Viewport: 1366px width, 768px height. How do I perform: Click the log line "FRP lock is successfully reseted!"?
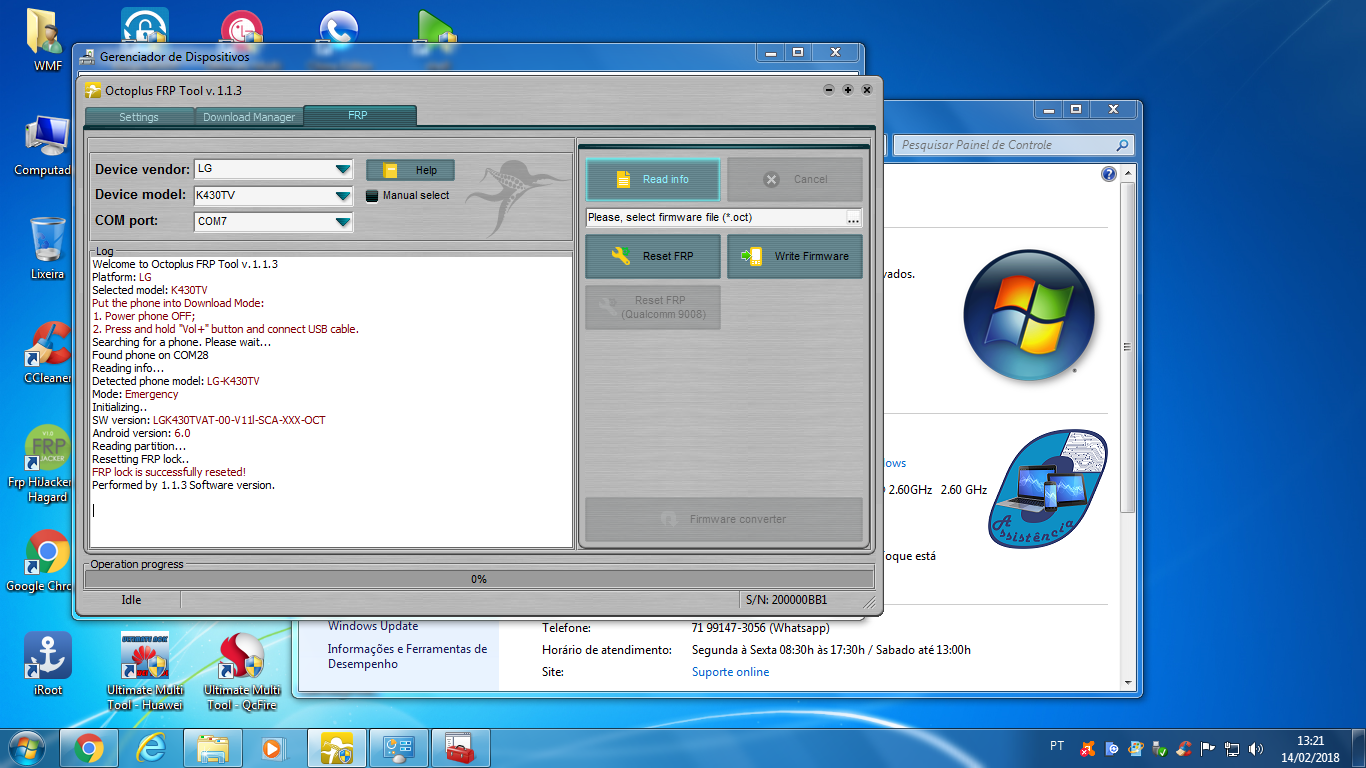(x=169, y=472)
